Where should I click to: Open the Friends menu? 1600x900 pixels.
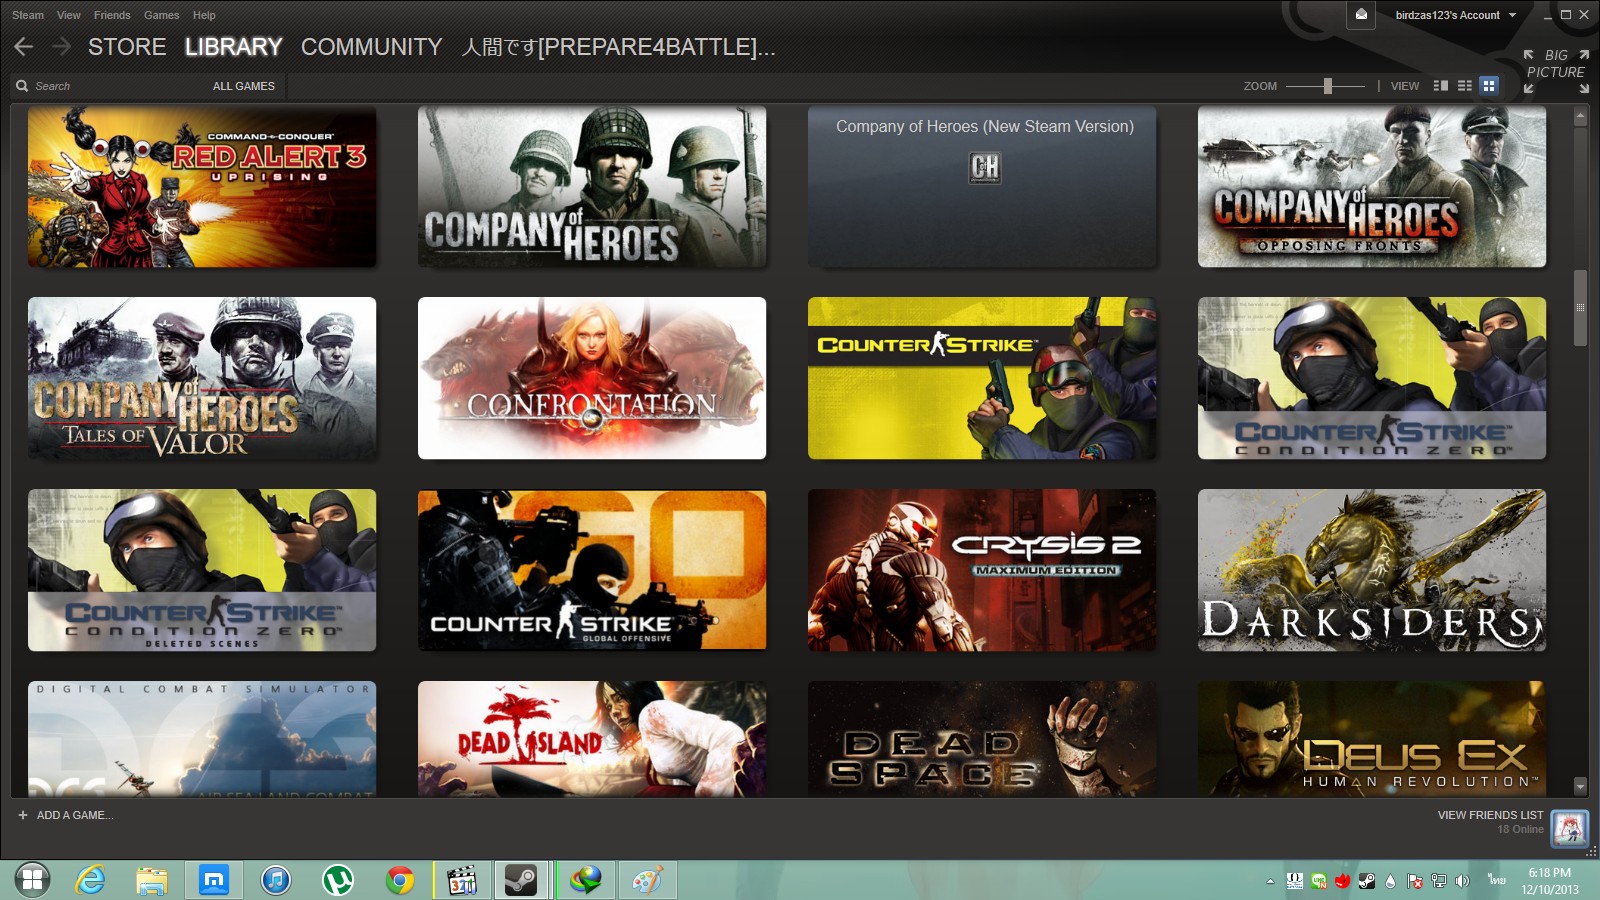[112, 15]
